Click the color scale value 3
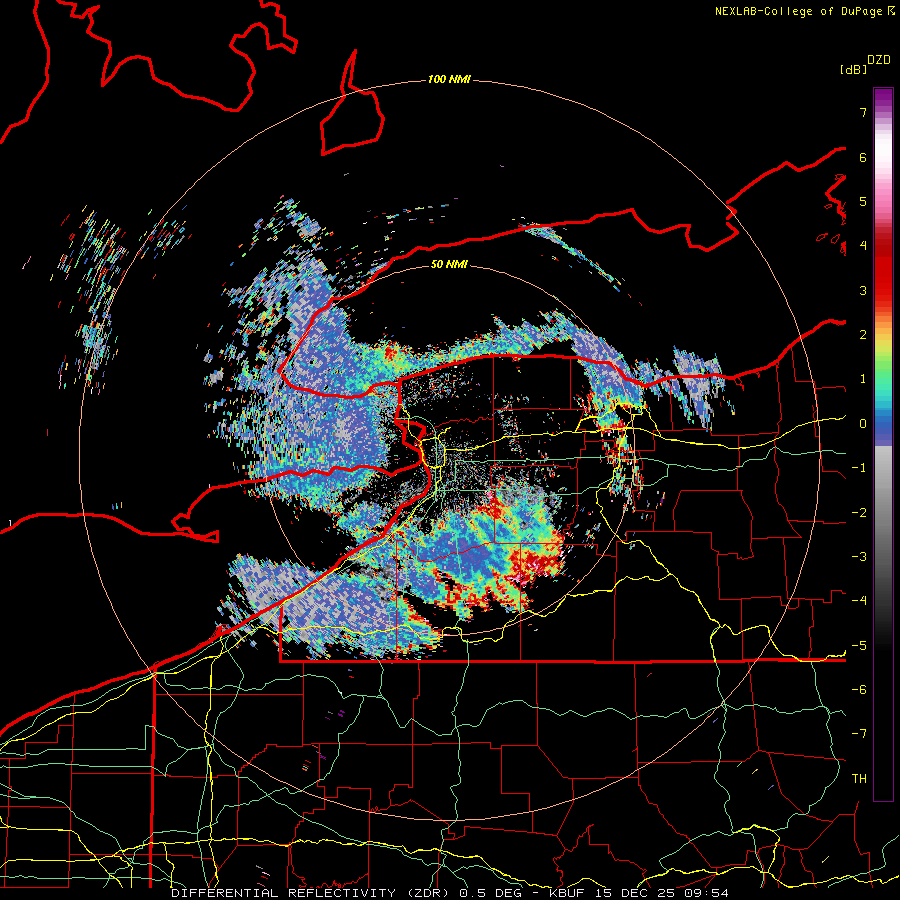900x900 pixels. [x=863, y=290]
